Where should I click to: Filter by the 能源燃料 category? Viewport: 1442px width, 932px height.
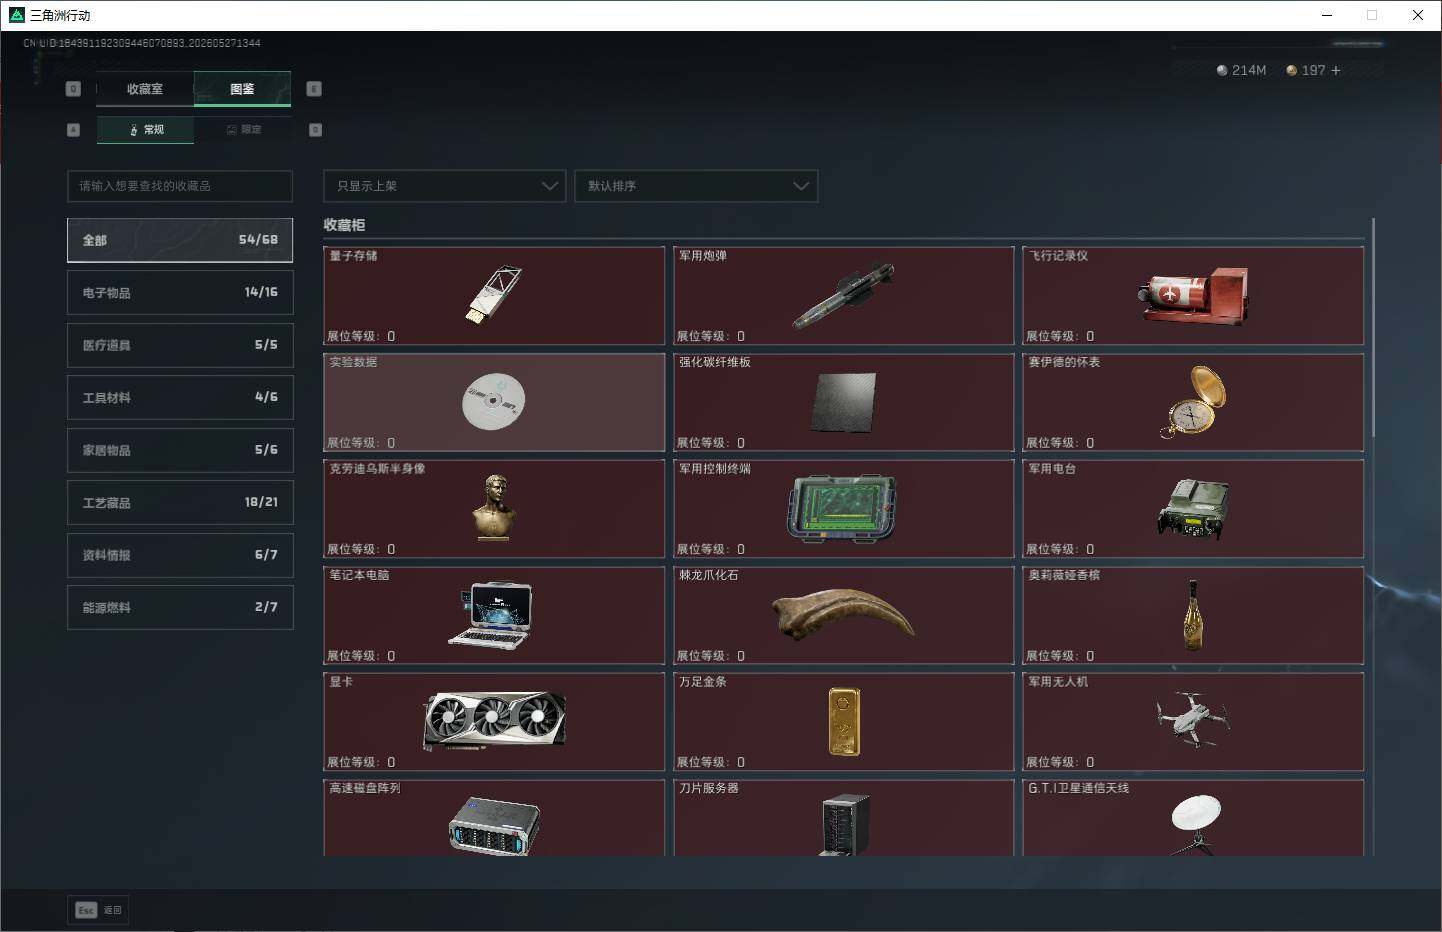[180, 607]
